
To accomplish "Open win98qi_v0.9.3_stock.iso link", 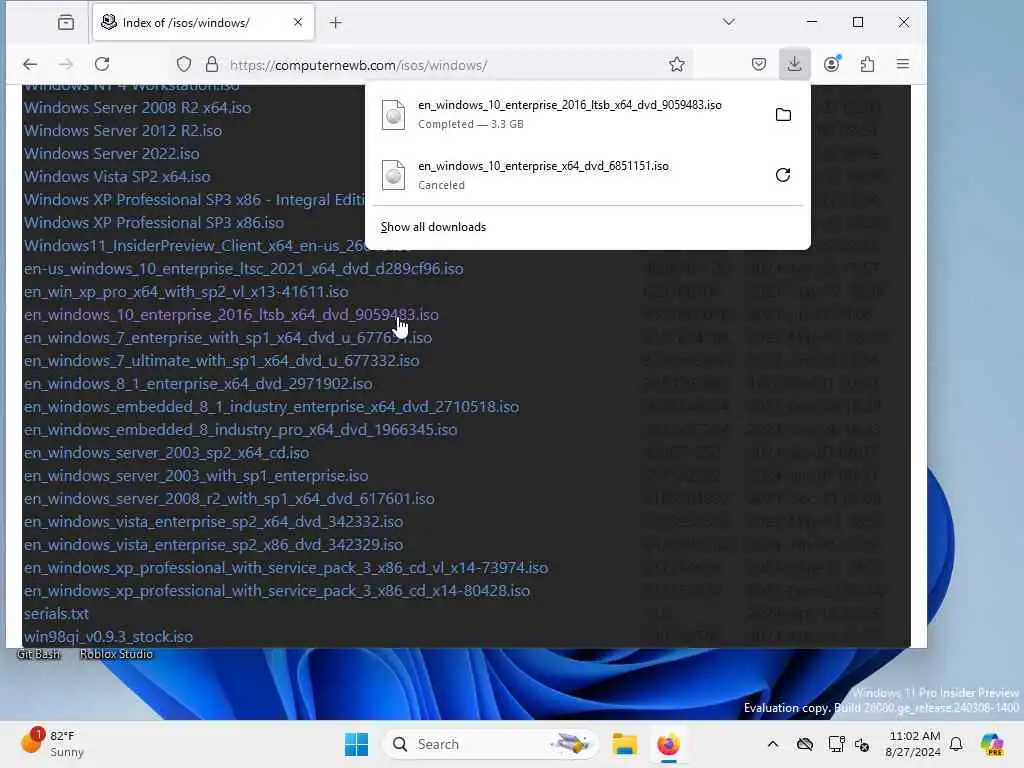I will click(x=108, y=637).
